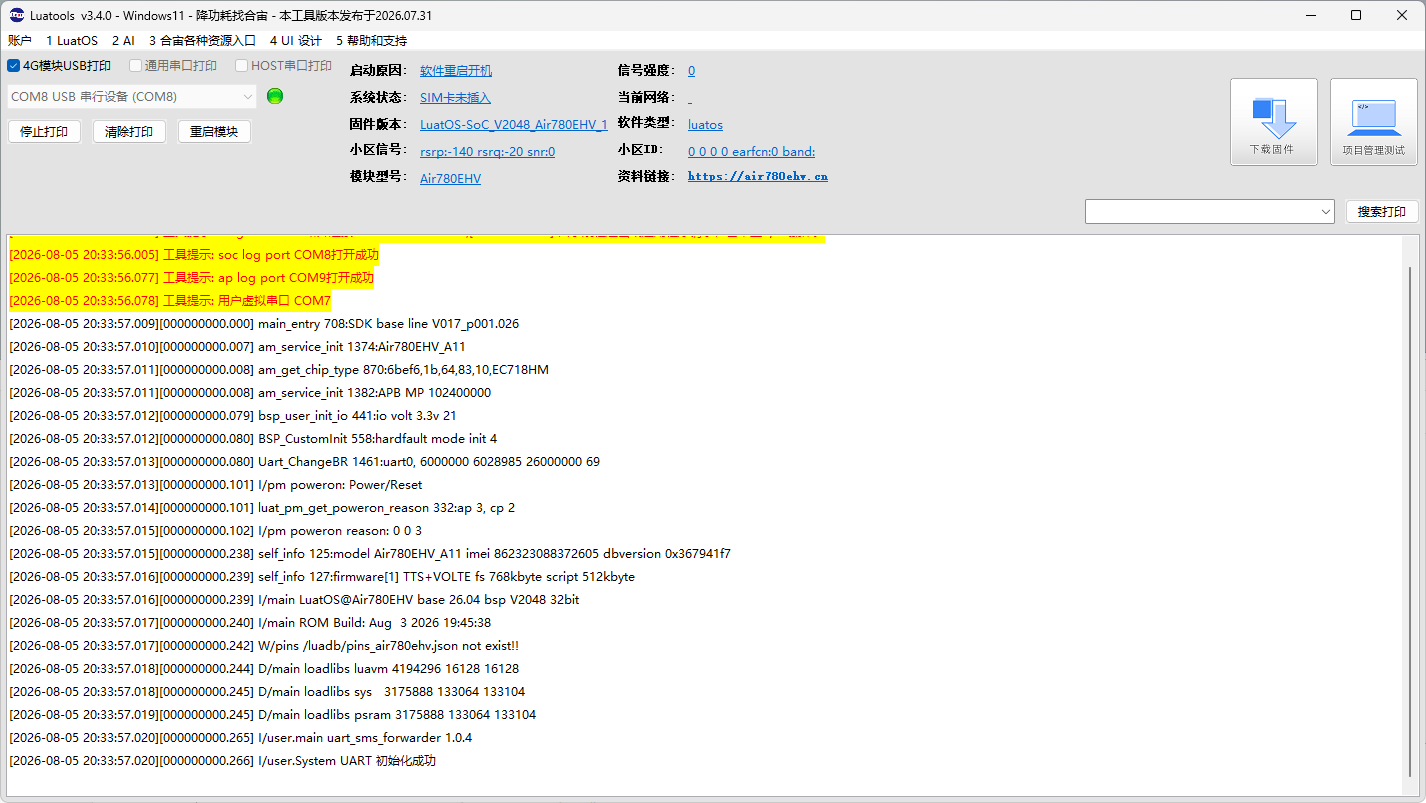Select log line 'ap log port COM9打开成功'

191,278
